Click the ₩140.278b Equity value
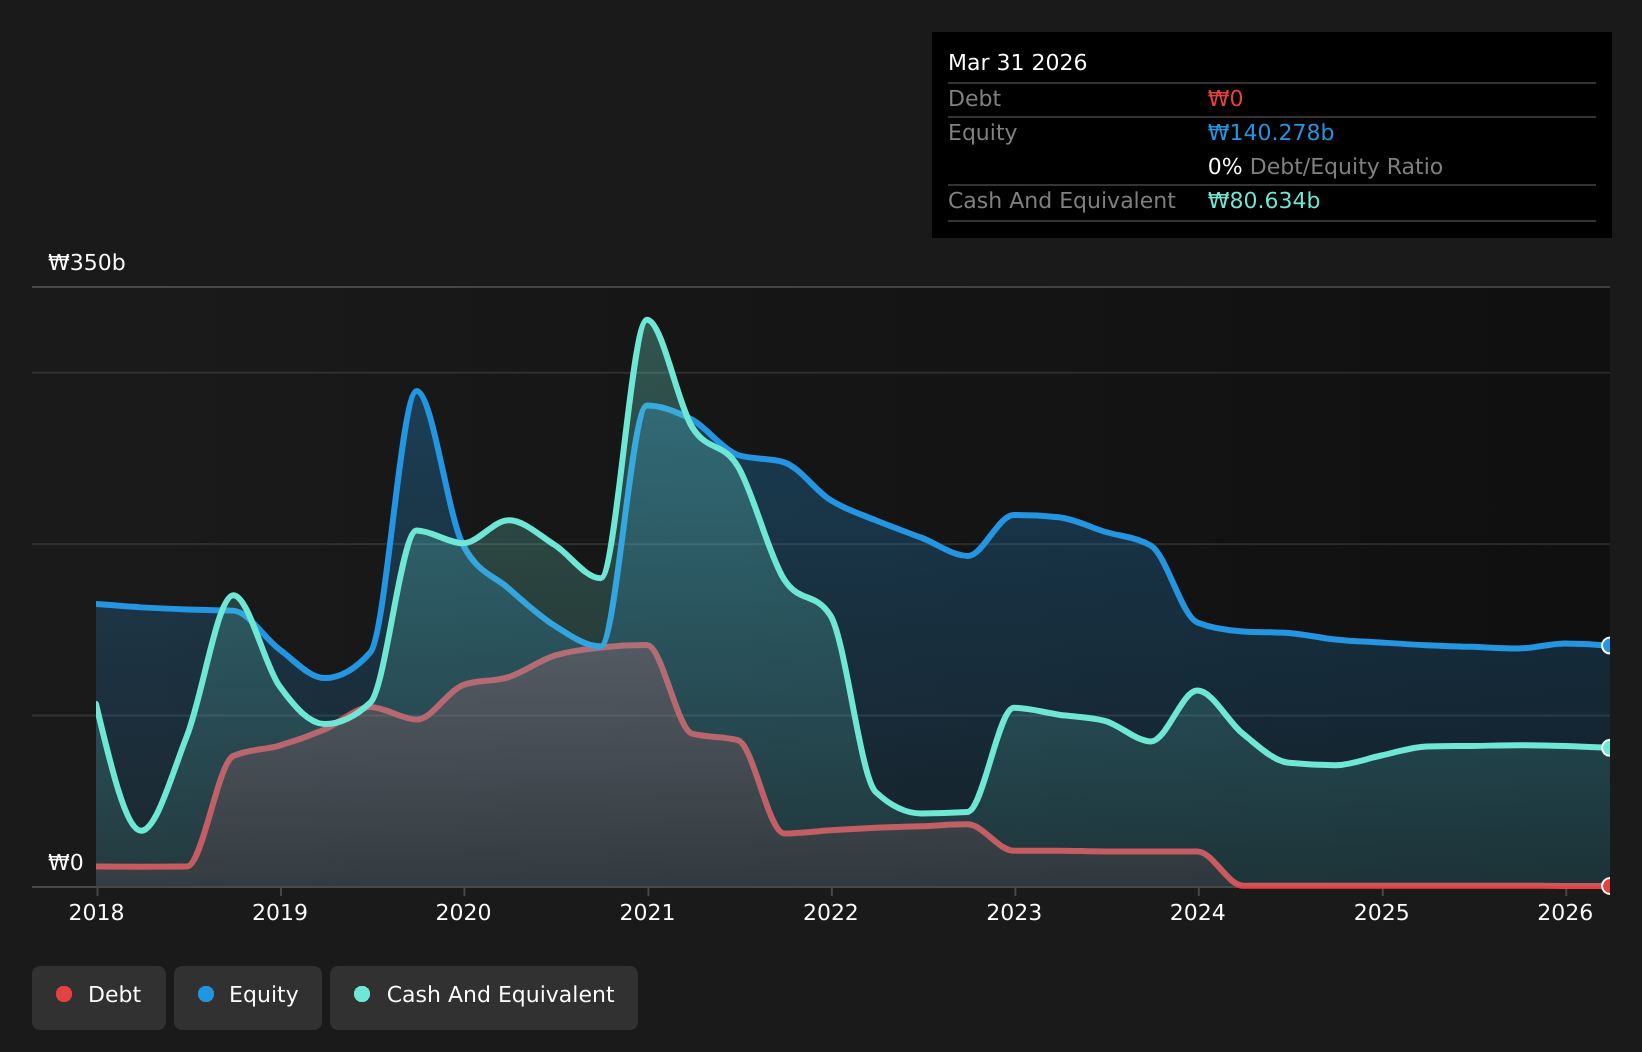 [x=1271, y=133]
